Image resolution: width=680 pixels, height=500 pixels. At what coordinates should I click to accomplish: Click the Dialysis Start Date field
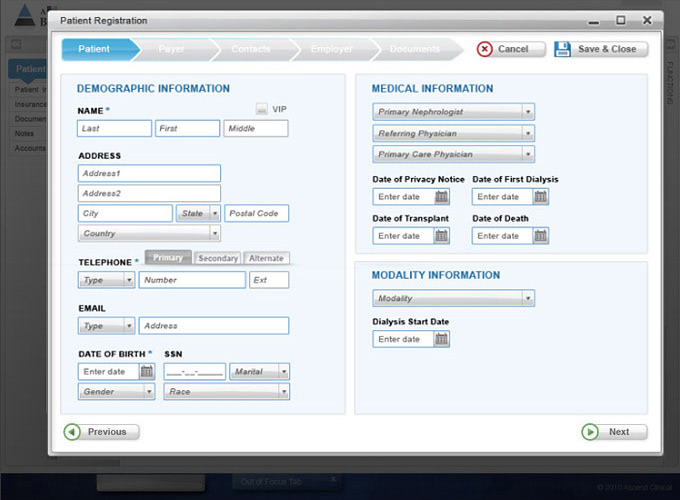click(x=403, y=339)
